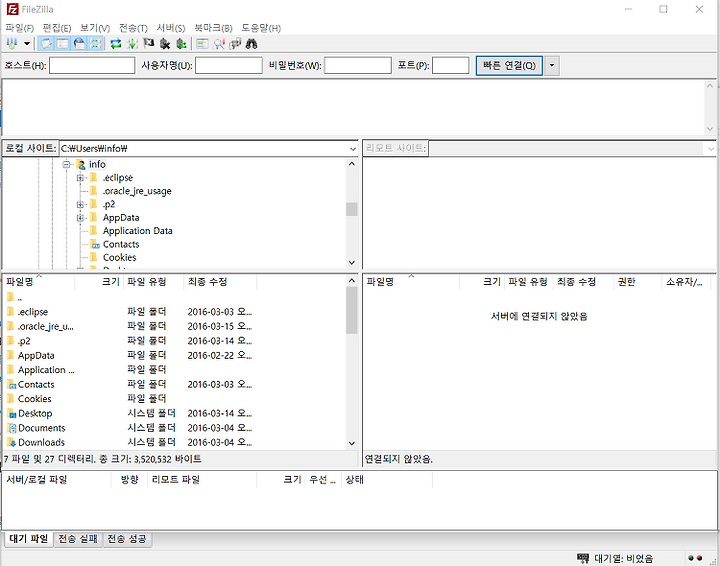Open the directory listing filters dialog
The width and height of the screenshot is (720, 566).
[202, 44]
